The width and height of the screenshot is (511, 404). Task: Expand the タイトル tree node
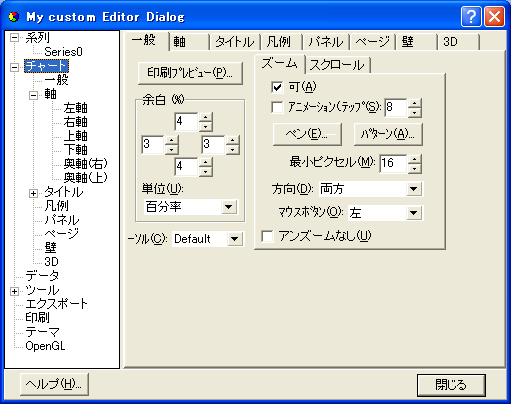(x=33, y=193)
